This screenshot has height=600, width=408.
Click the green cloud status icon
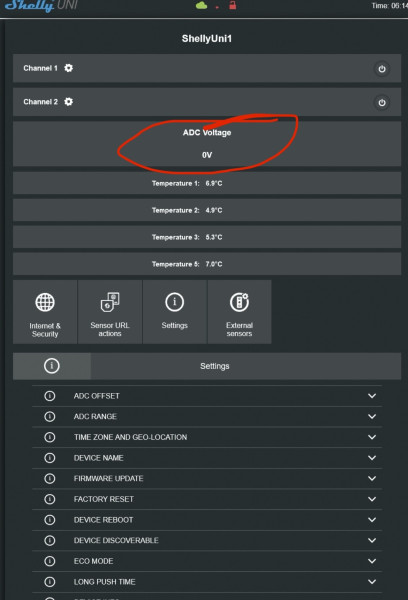coord(201,6)
